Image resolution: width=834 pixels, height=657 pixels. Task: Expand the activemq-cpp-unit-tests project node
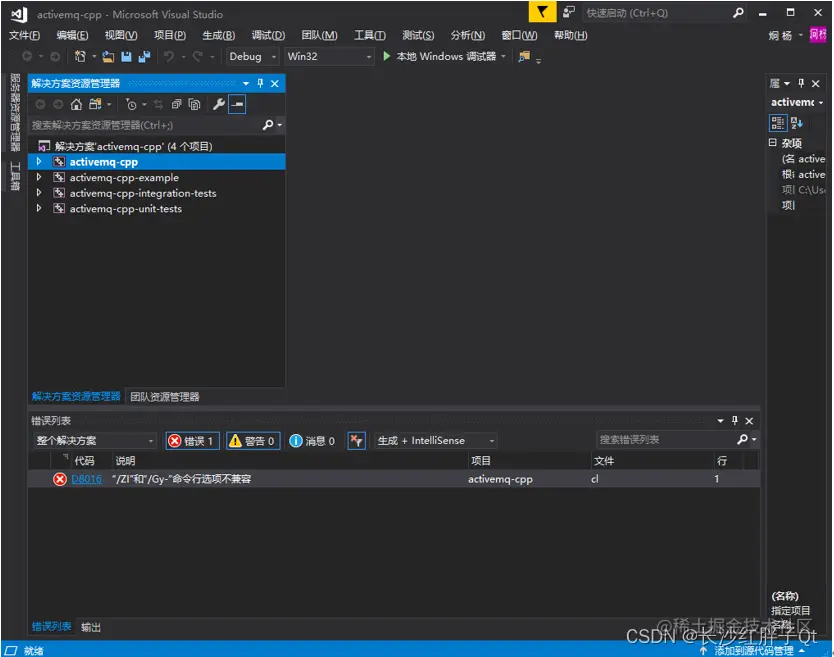[39, 208]
